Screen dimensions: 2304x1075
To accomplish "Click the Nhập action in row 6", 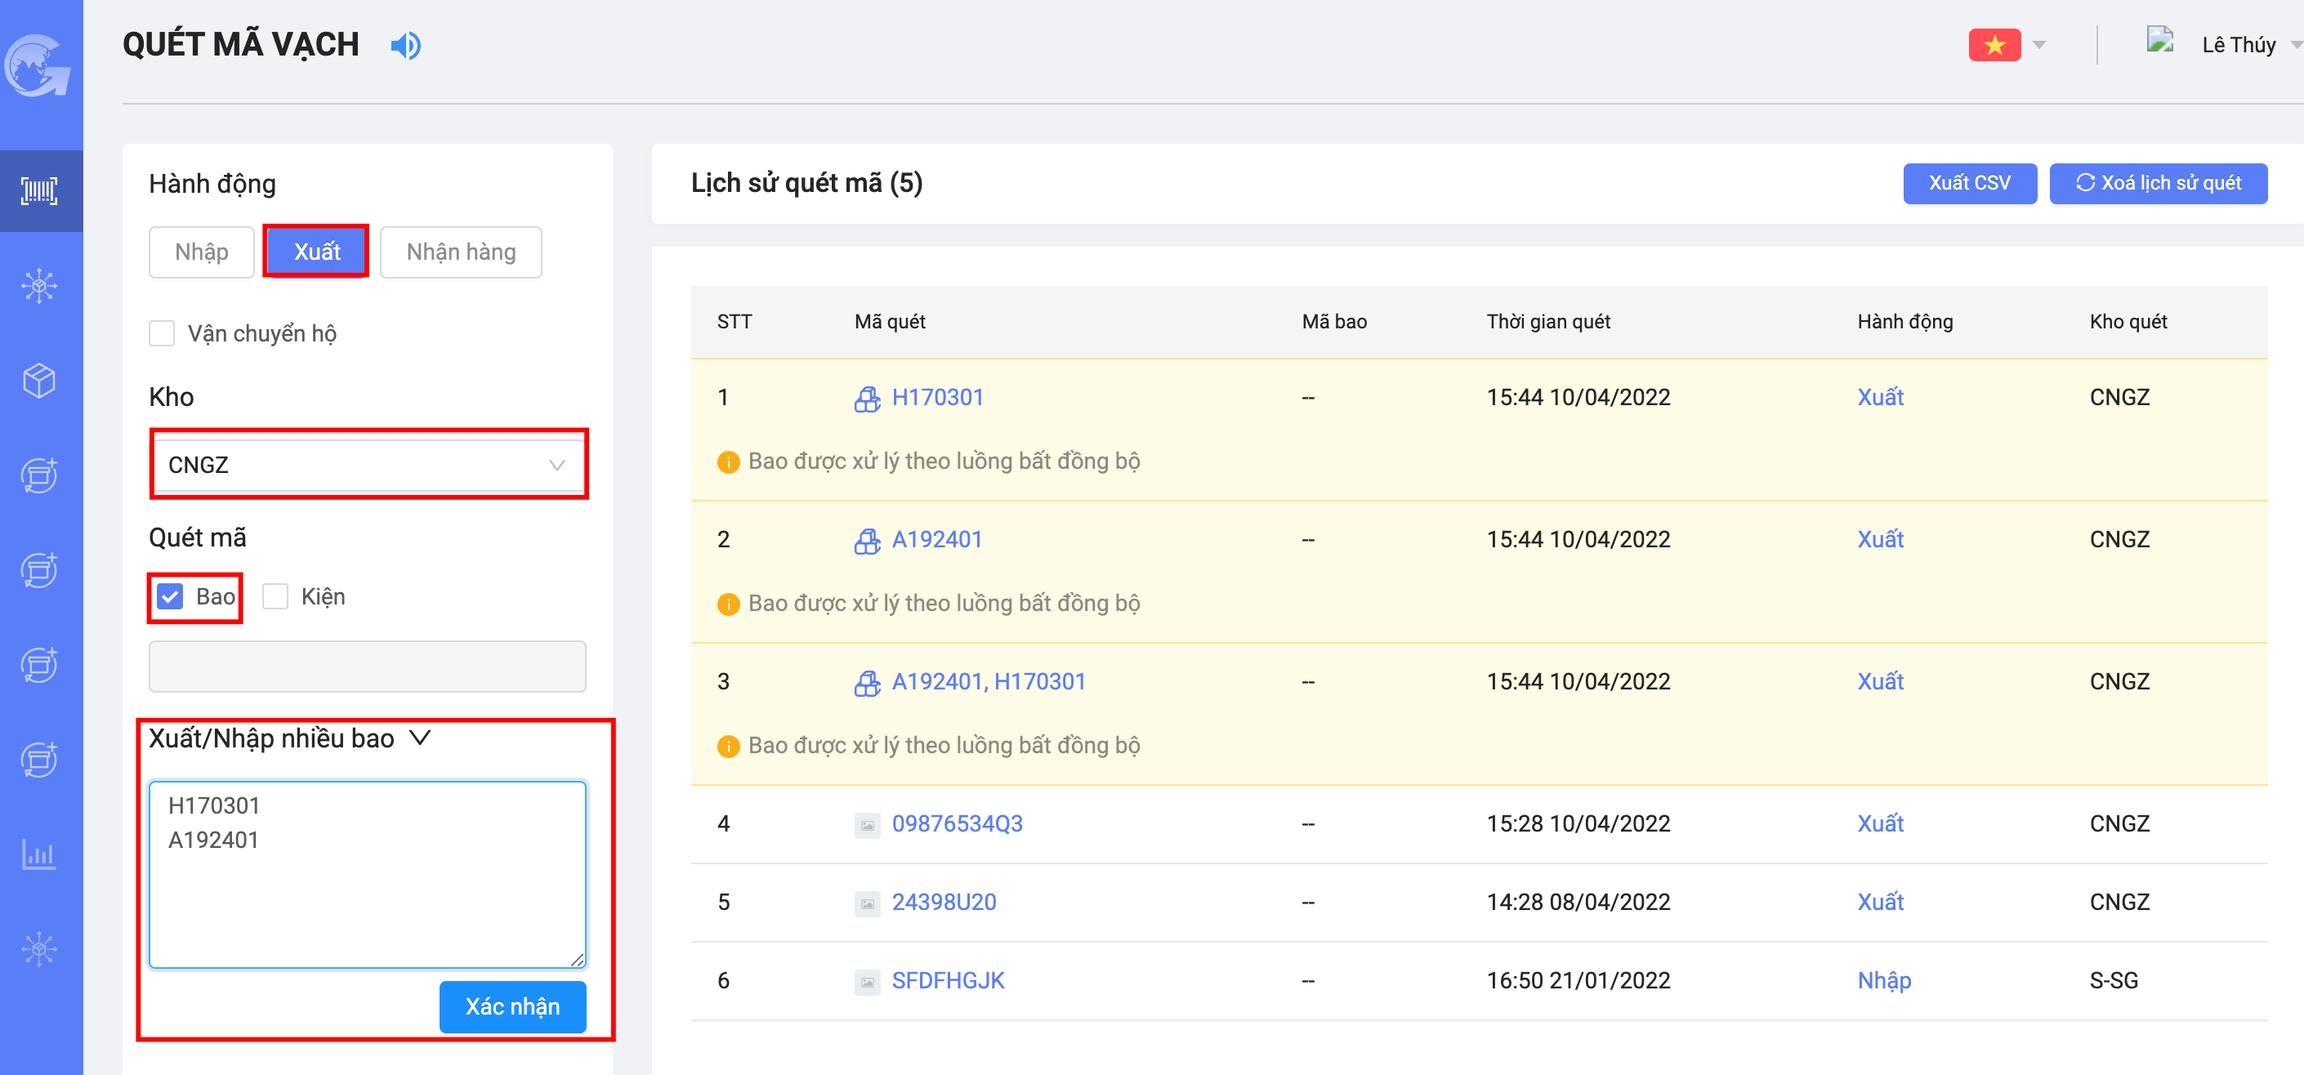I will coord(1884,980).
